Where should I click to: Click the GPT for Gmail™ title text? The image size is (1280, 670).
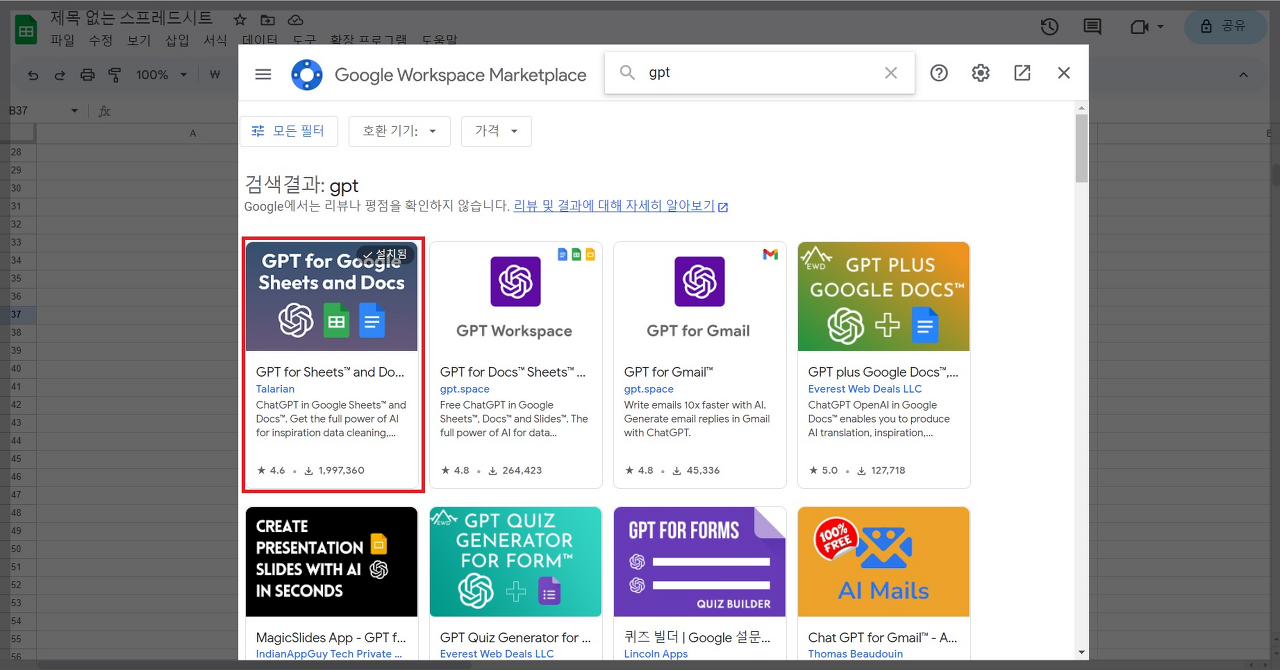669,372
